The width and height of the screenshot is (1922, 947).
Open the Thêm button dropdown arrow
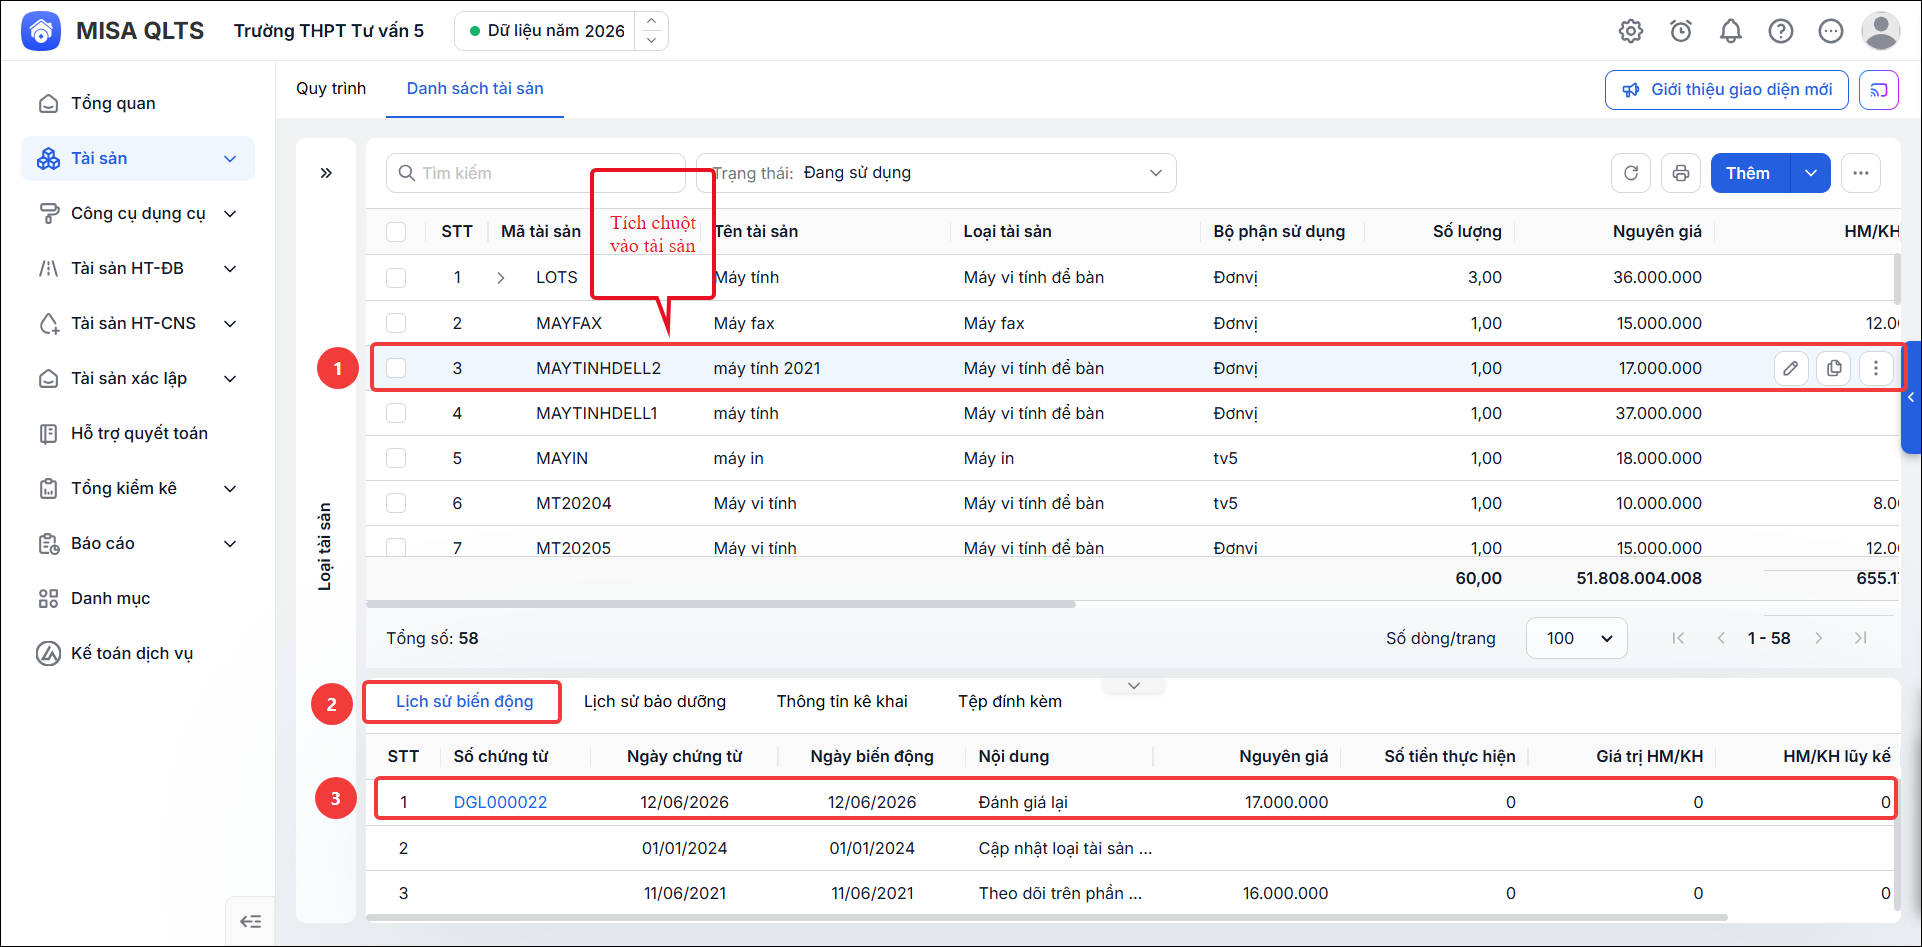(1811, 173)
